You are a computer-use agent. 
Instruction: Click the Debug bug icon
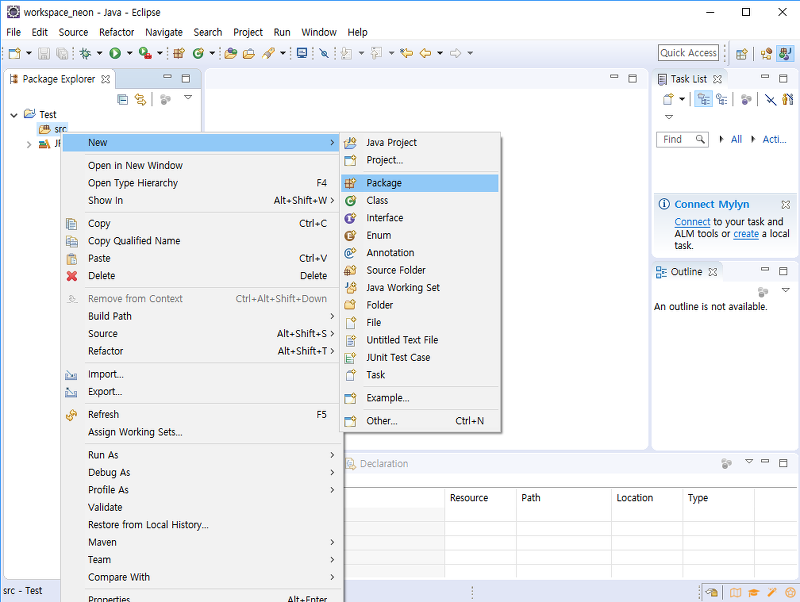(x=85, y=53)
